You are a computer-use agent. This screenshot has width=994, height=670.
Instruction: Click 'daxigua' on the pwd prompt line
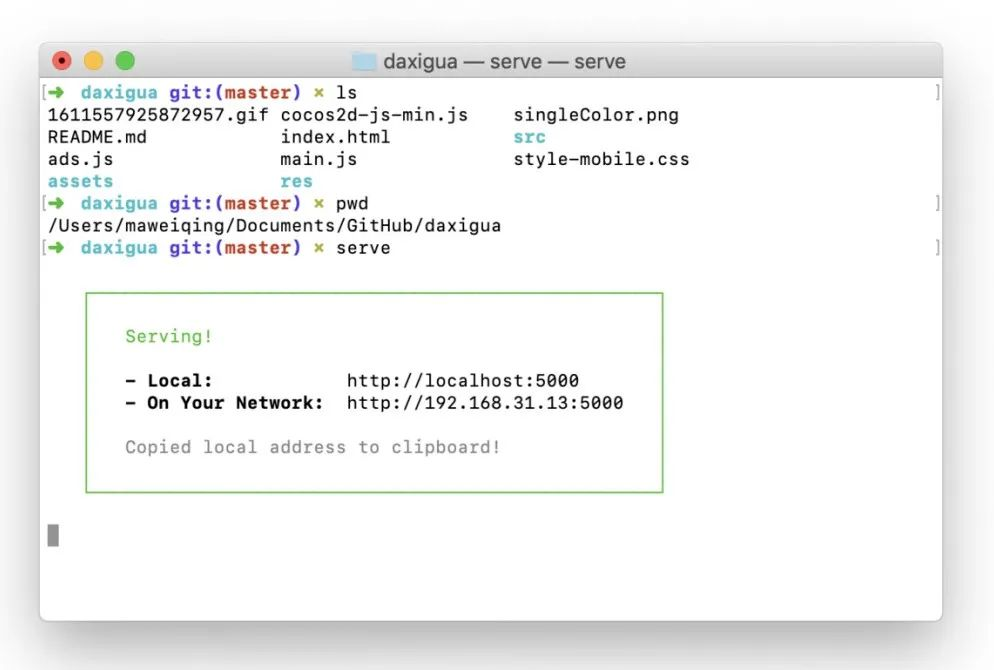tap(119, 203)
